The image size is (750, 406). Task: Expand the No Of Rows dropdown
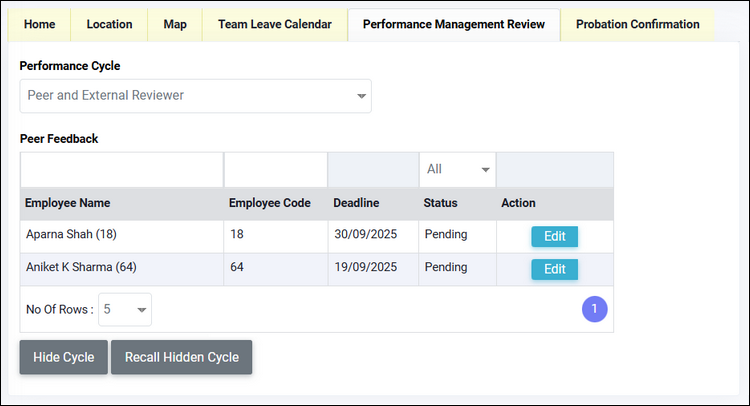point(125,310)
